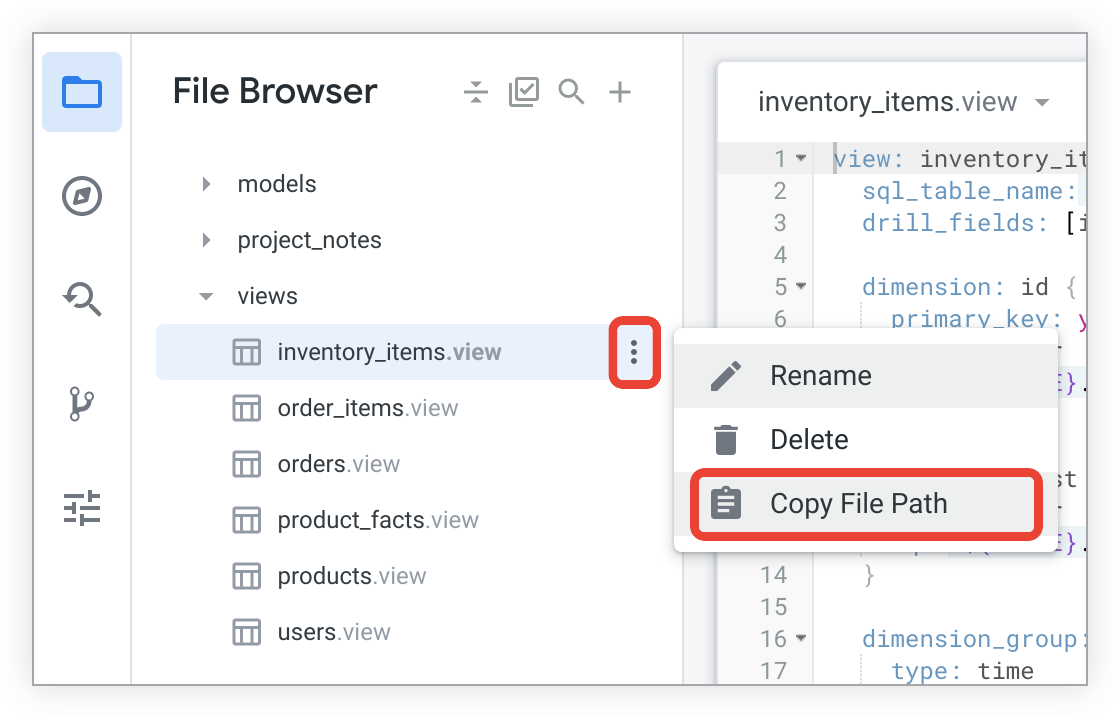
Task: Collapse the views folder
Action: coord(206,296)
